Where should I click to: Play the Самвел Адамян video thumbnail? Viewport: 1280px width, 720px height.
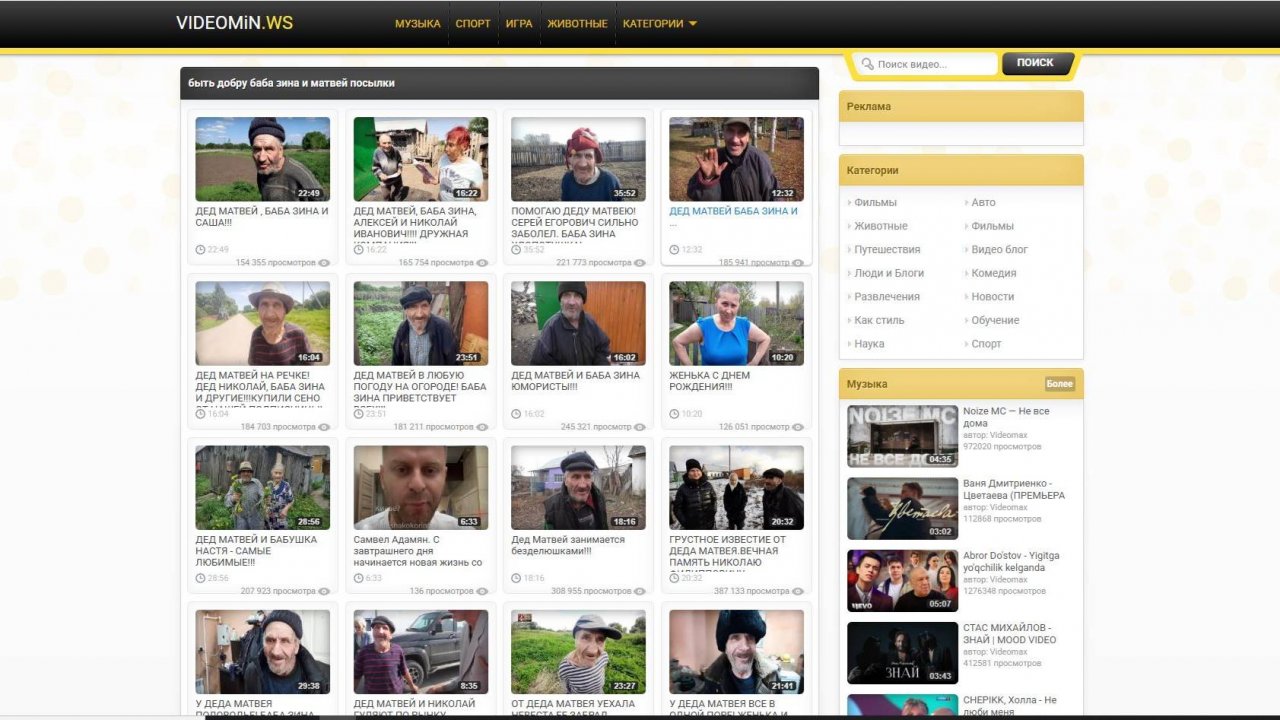tap(420, 488)
